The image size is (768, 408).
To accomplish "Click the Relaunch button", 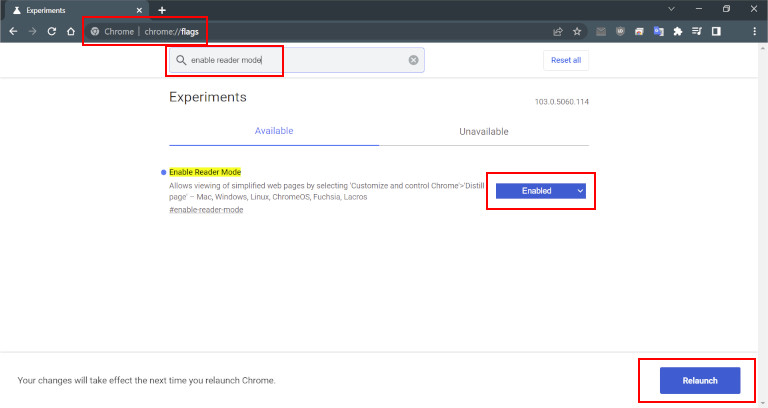I will [x=700, y=381].
